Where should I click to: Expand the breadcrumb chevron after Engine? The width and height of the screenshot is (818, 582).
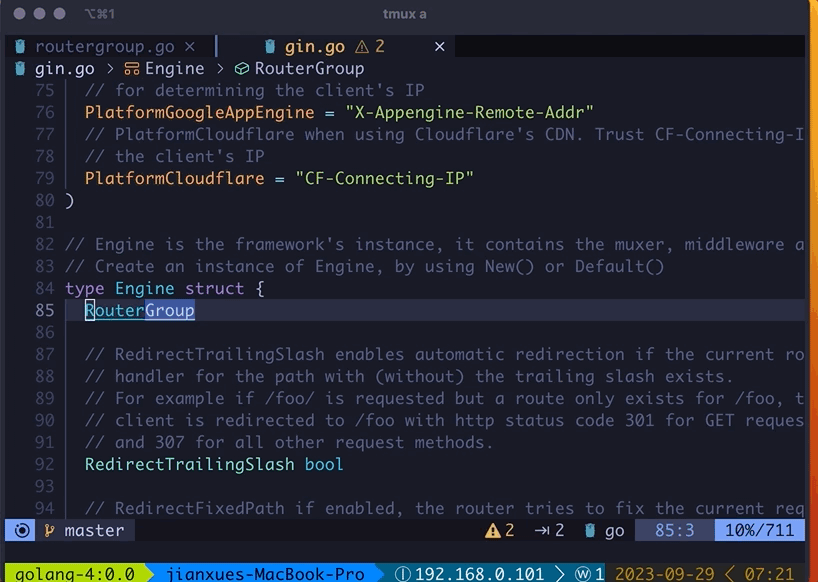pos(220,69)
